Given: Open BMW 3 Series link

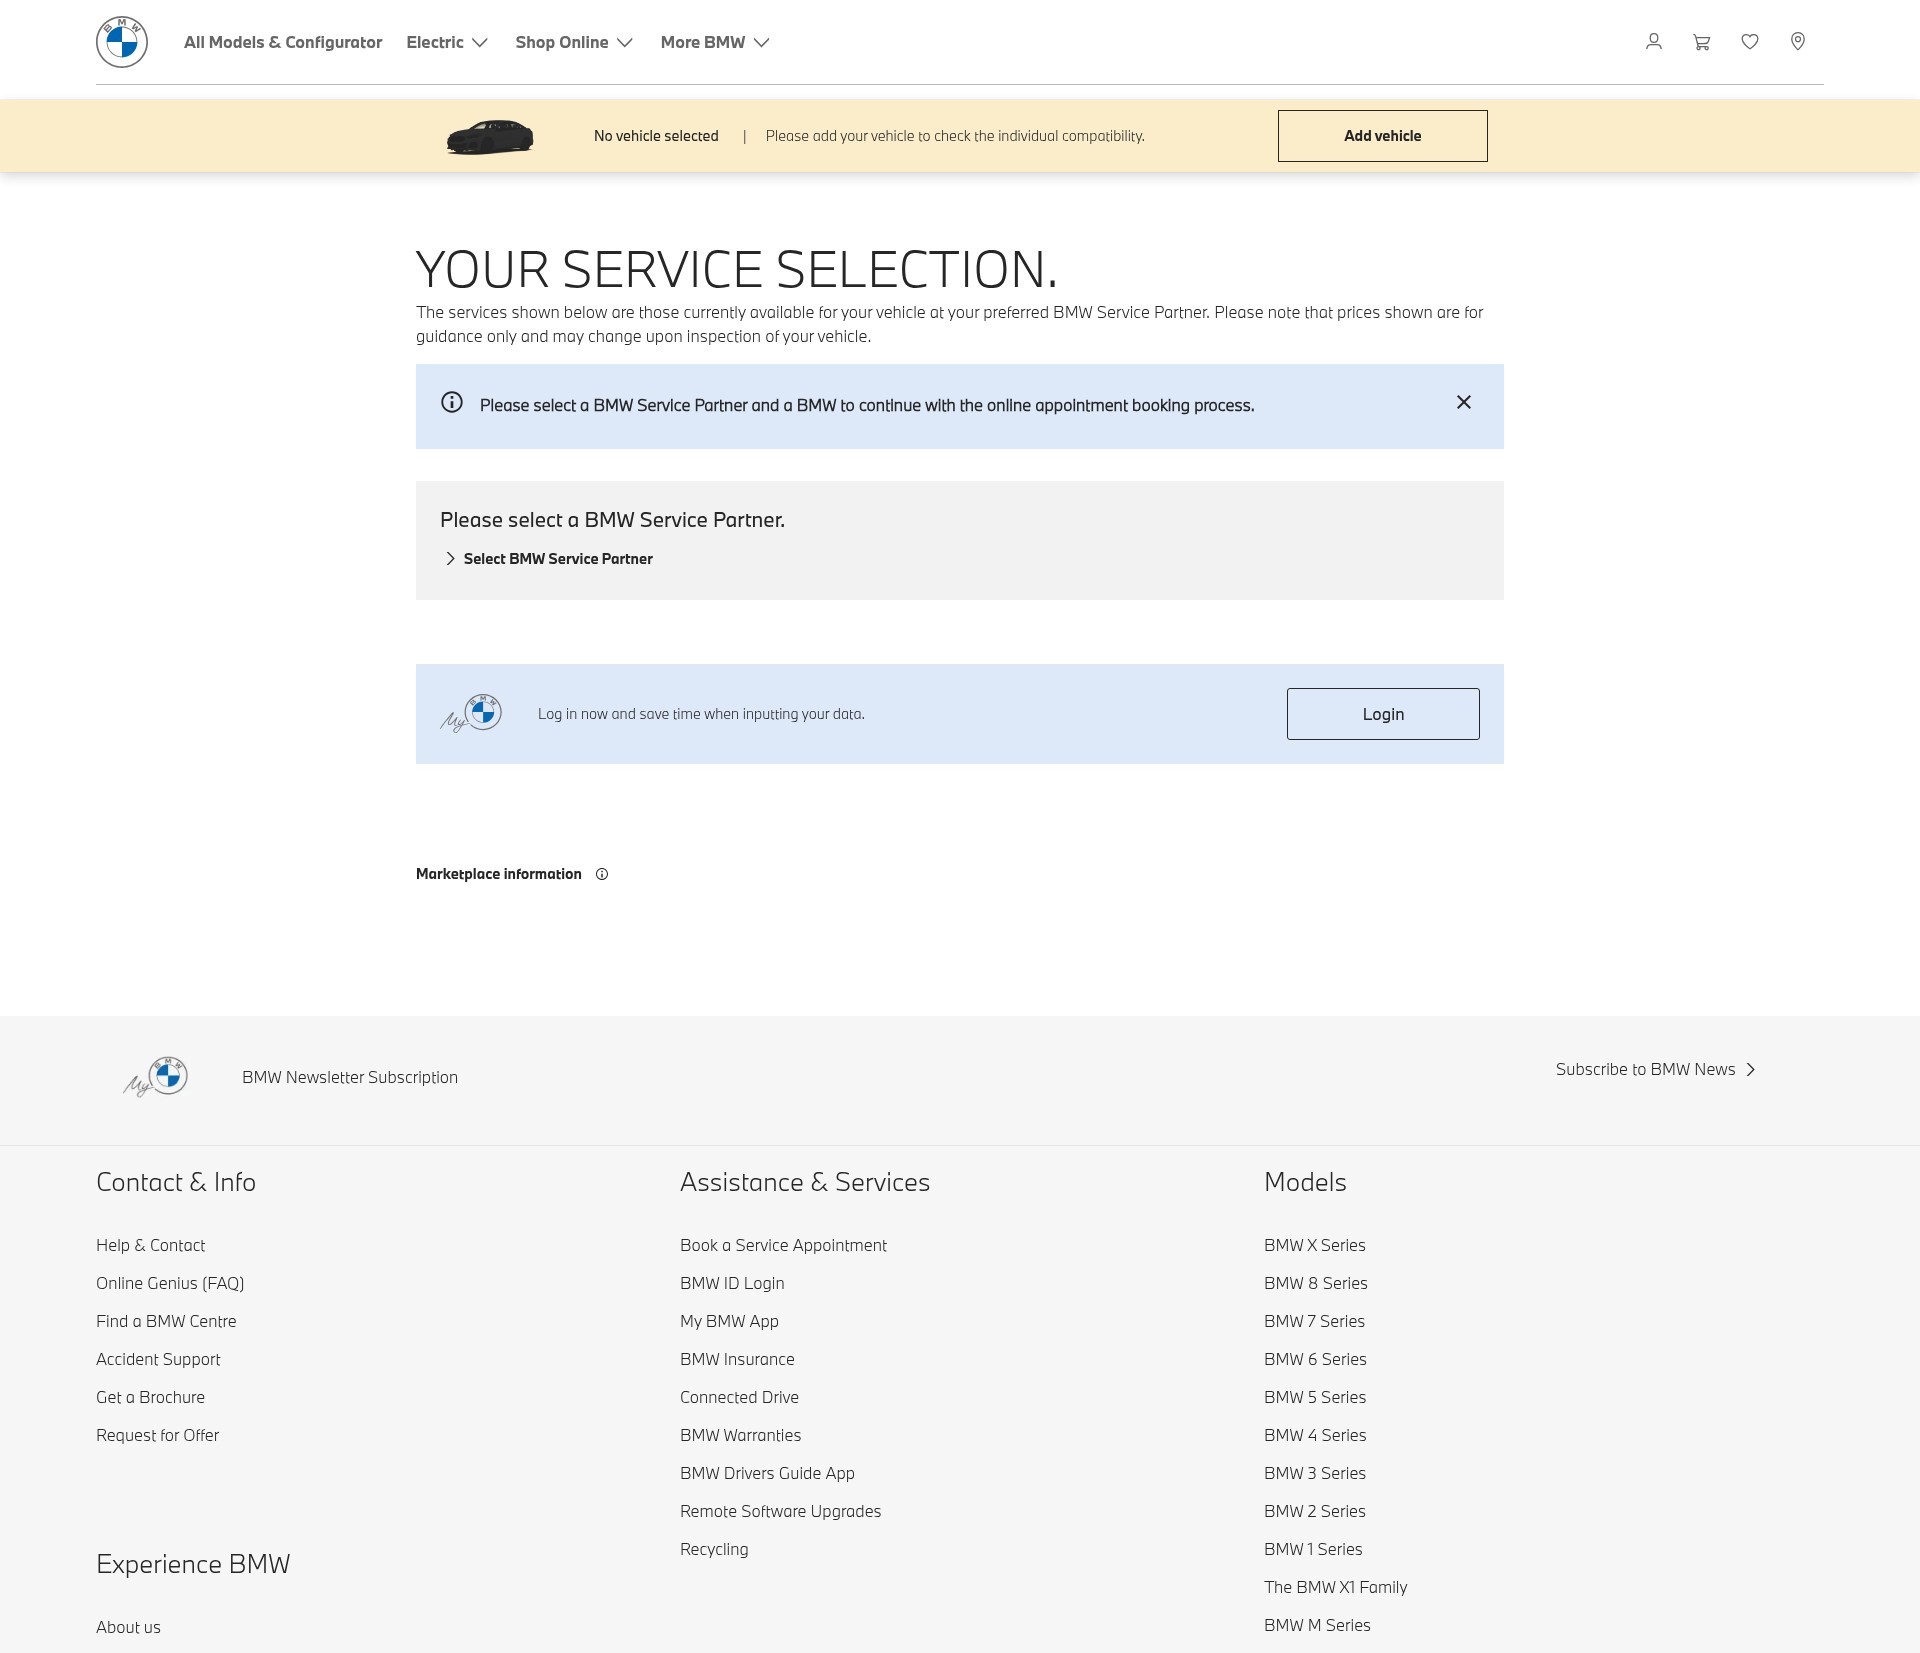Looking at the screenshot, I should point(1315,1474).
